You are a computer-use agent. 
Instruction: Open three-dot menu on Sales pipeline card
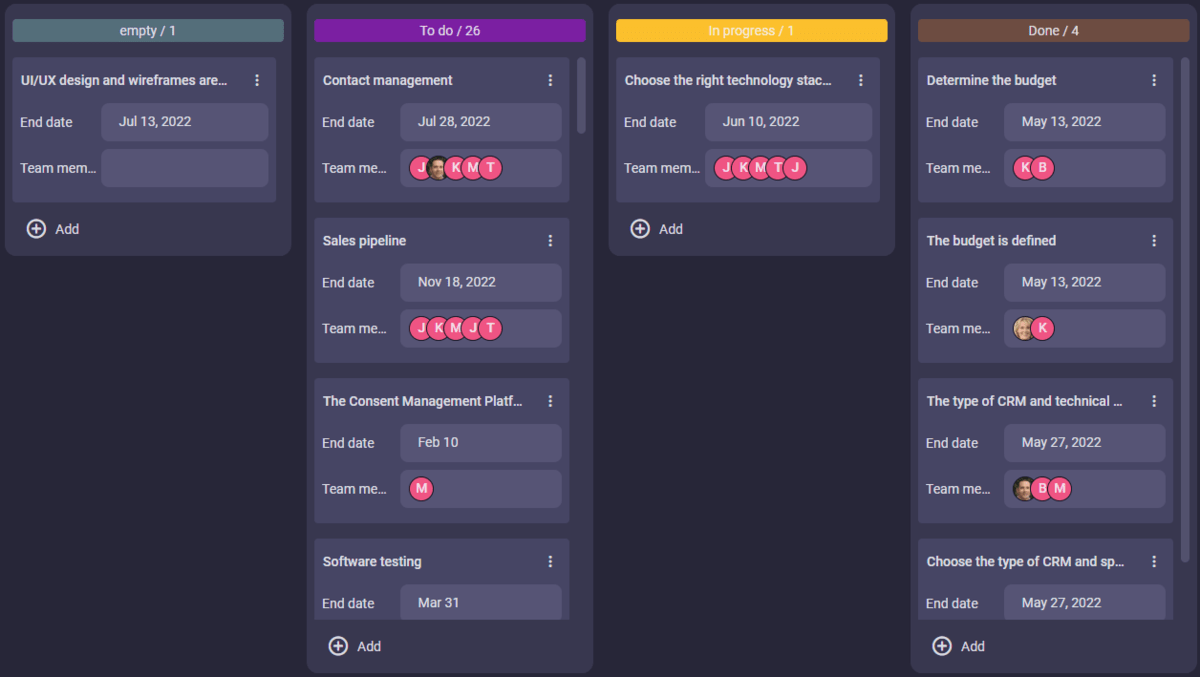pos(550,241)
